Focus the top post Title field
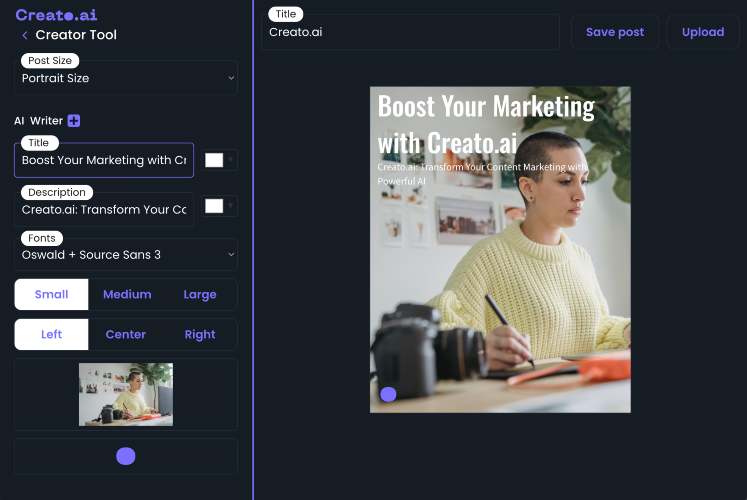747x500 pixels. coord(410,32)
